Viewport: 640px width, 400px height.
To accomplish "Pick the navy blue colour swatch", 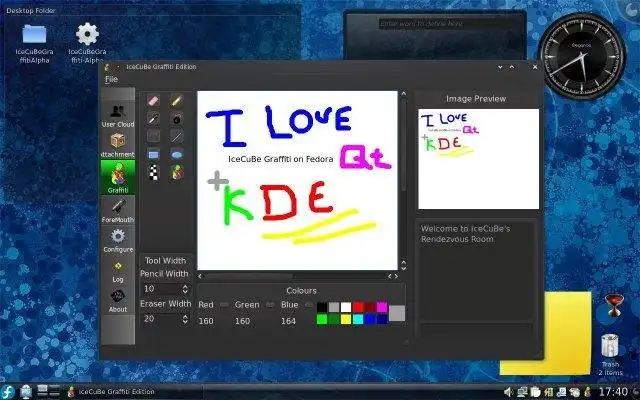I will [x=382, y=319].
